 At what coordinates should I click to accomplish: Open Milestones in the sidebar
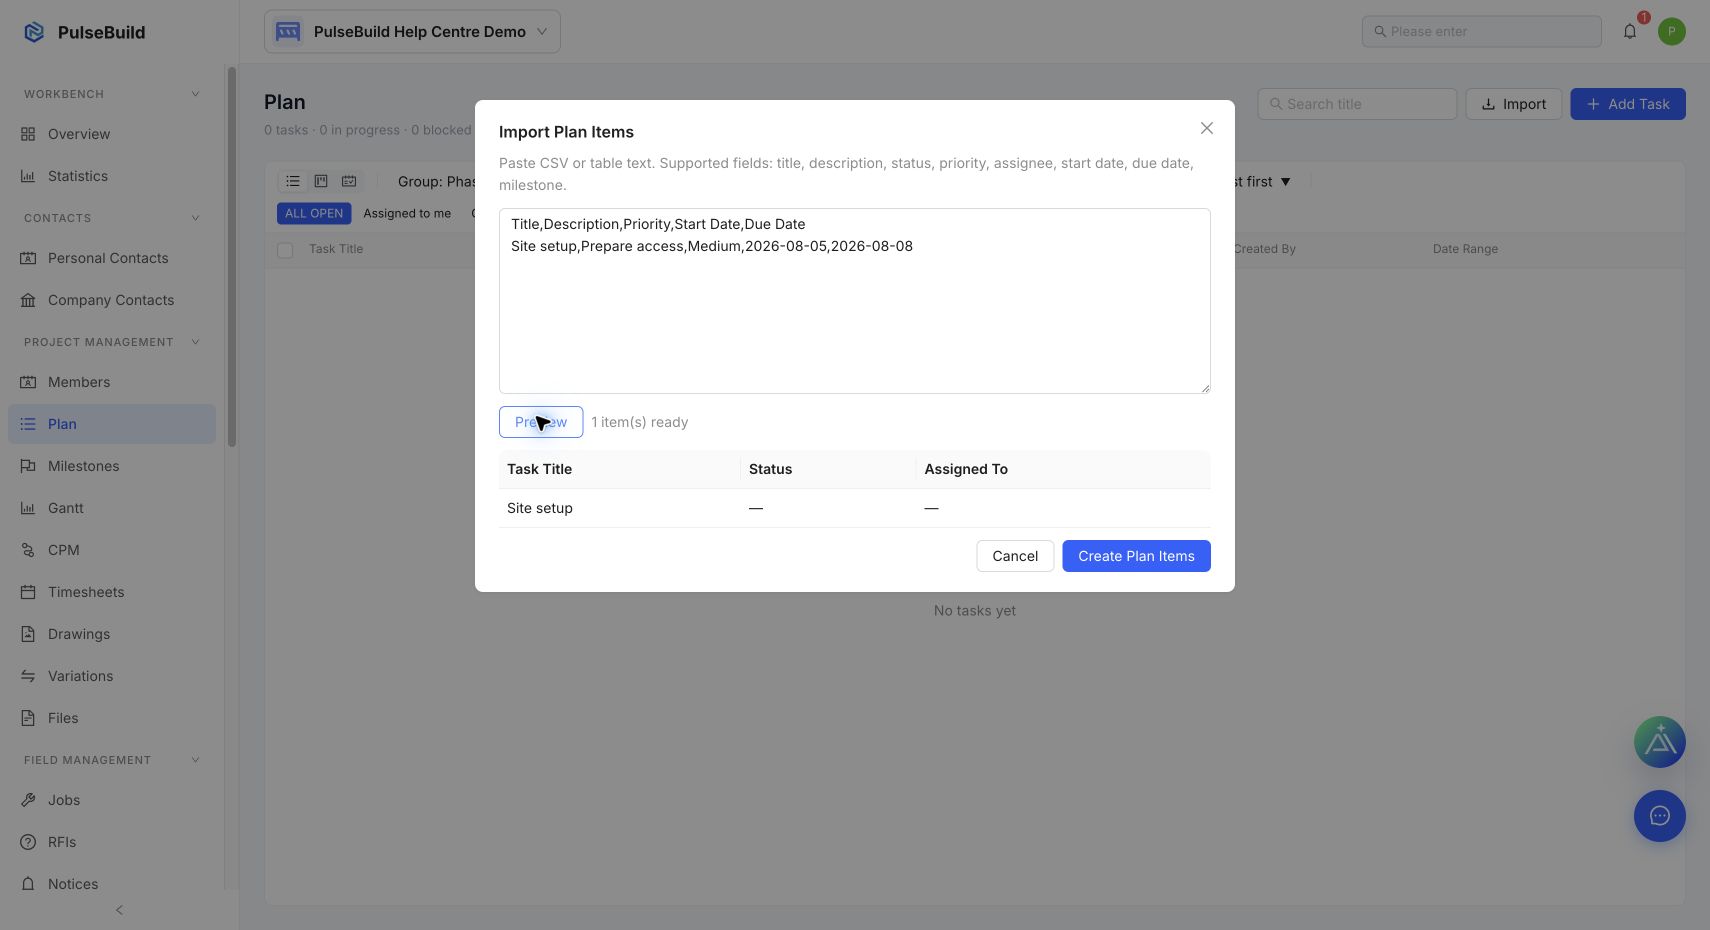coord(112,466)
